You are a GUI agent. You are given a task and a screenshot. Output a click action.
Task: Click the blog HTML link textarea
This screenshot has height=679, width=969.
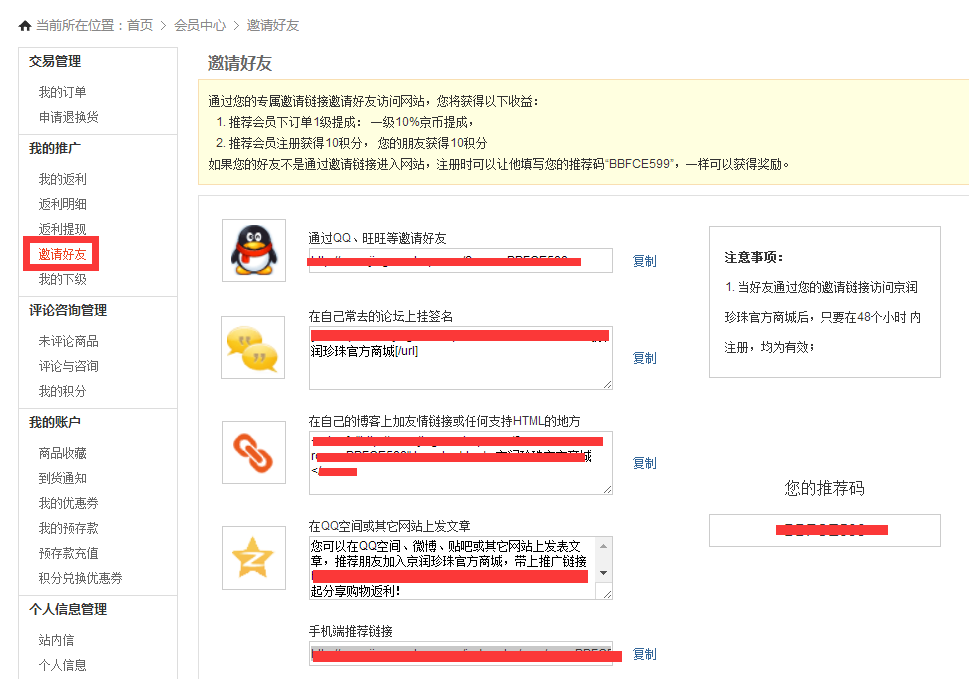[460, 463]
